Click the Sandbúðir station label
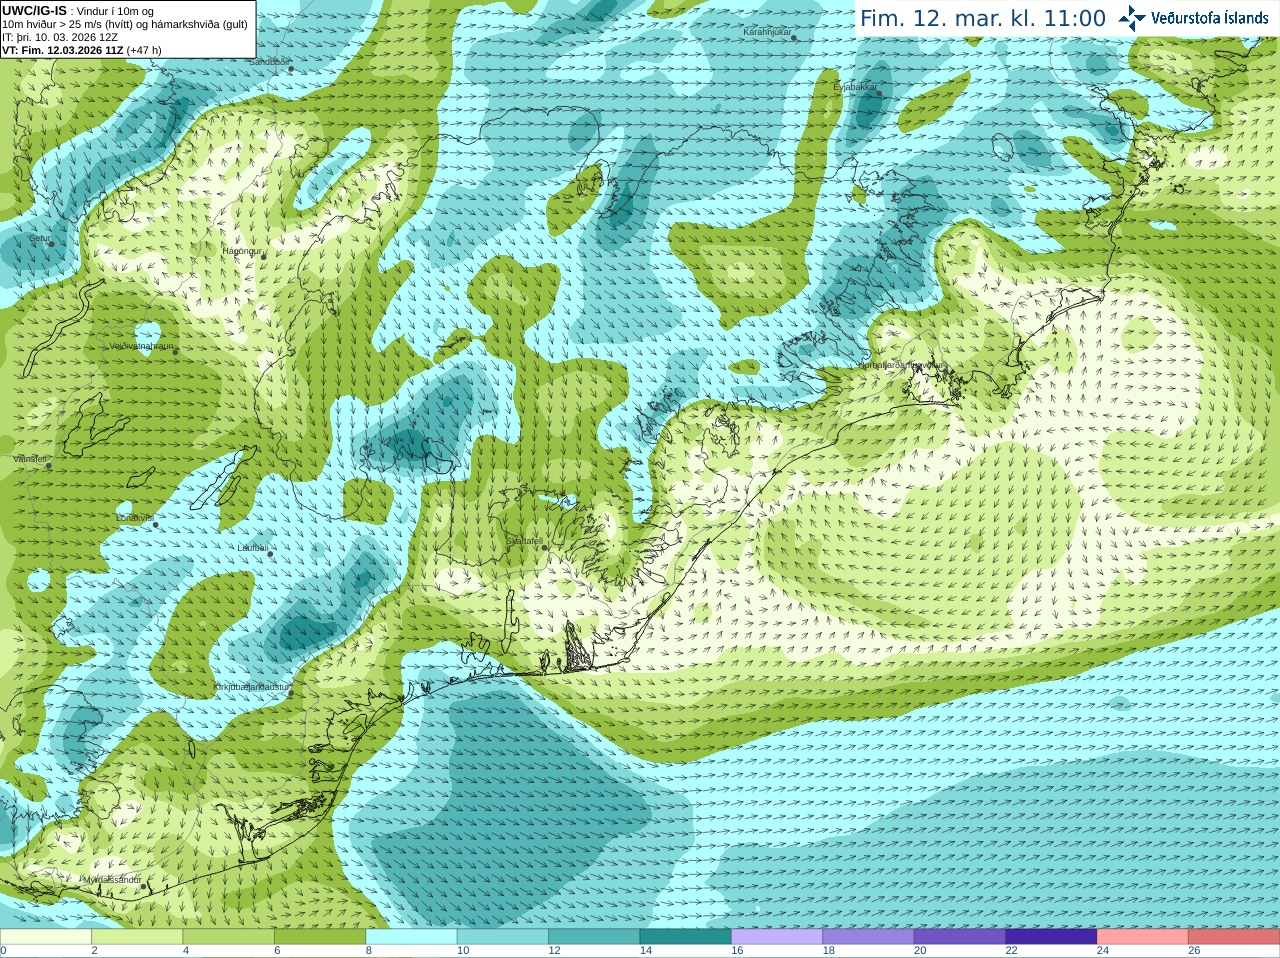 (269, 62)
